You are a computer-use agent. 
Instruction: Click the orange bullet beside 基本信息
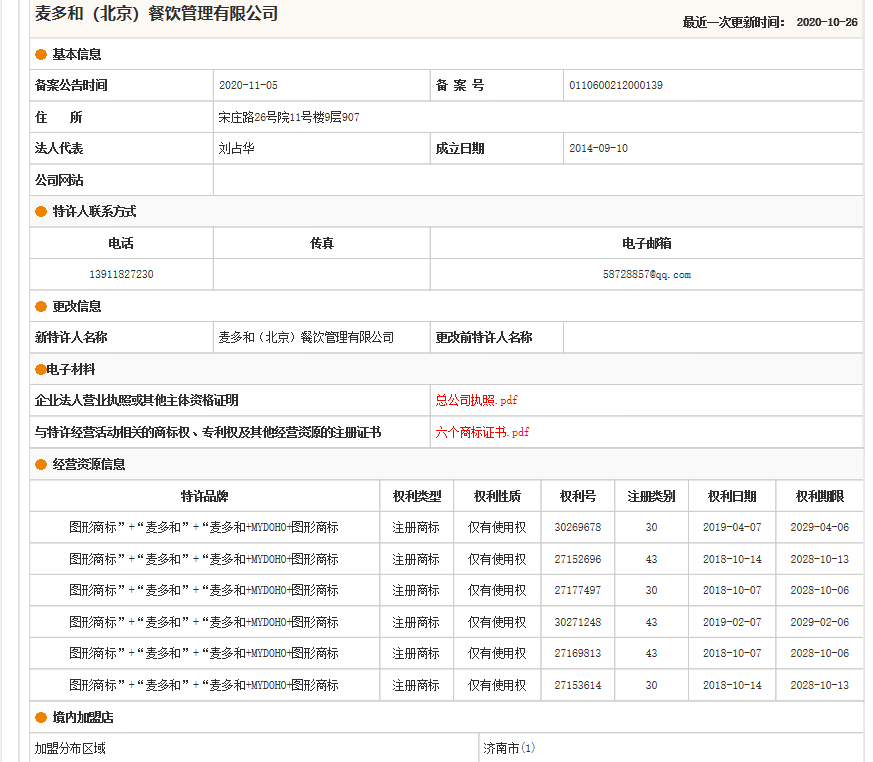tap(41, 54)
